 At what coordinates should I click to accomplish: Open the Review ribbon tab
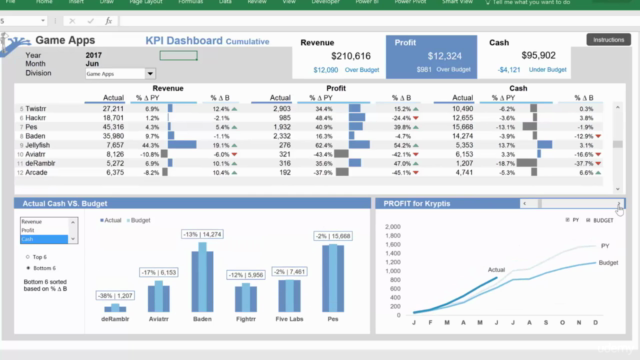pos(257,2)
